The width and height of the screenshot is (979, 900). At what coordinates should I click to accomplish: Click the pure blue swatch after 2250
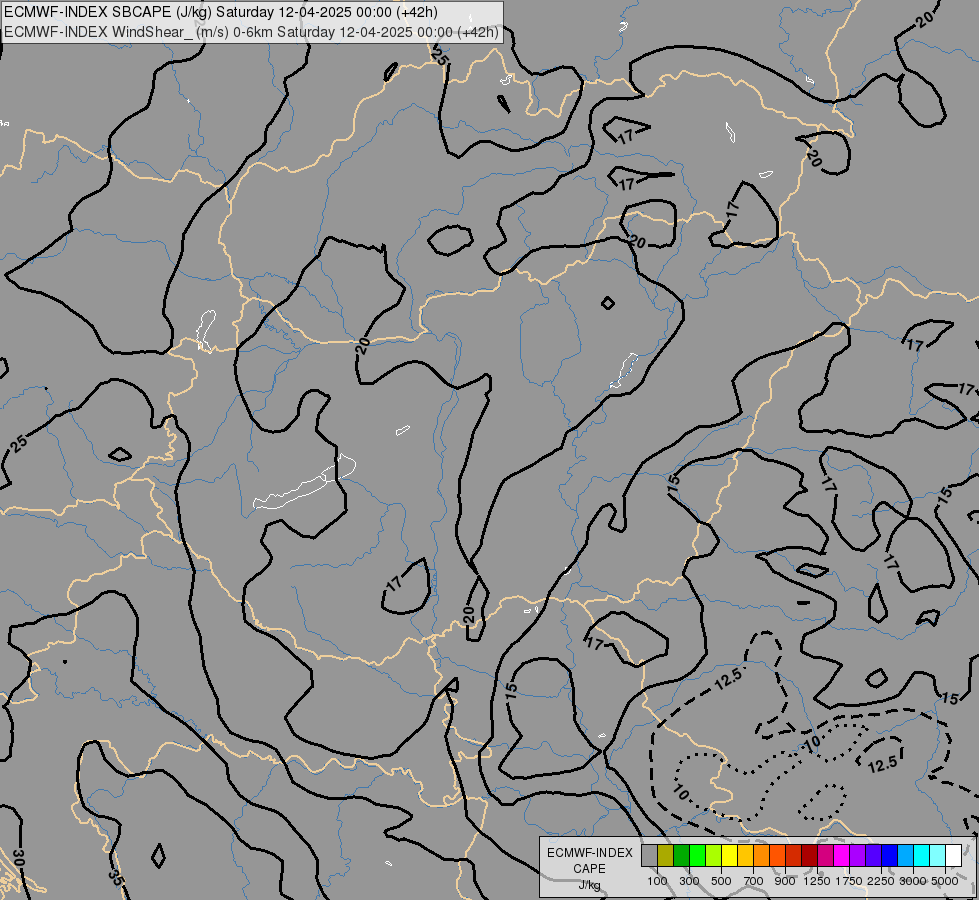click(890, 855)
